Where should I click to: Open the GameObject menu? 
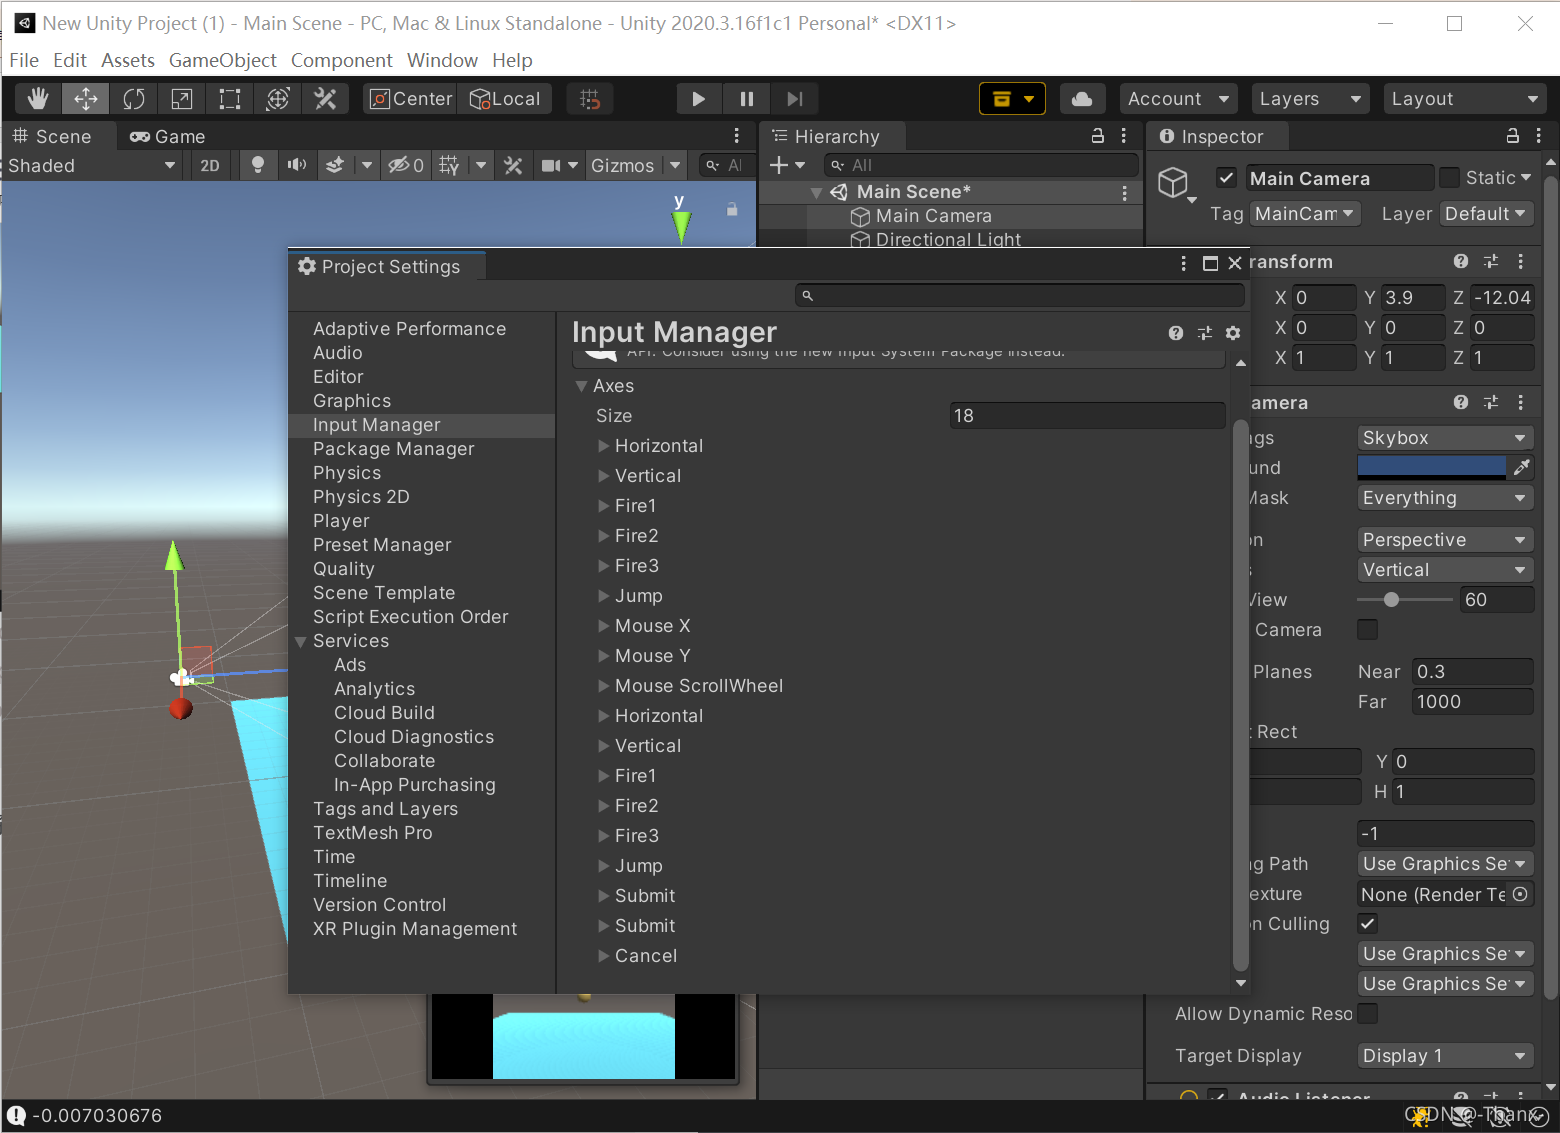pos(222,60)
